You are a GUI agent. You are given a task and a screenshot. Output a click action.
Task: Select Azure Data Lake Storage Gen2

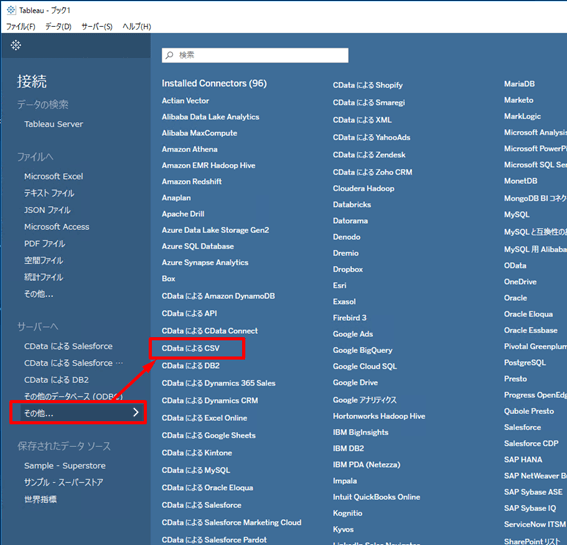click(x=215, y=230)
